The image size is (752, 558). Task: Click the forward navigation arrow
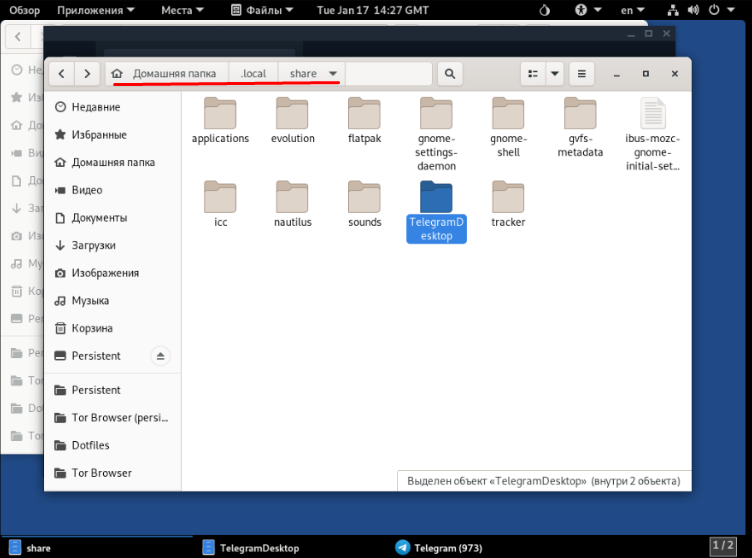[88, 74]
